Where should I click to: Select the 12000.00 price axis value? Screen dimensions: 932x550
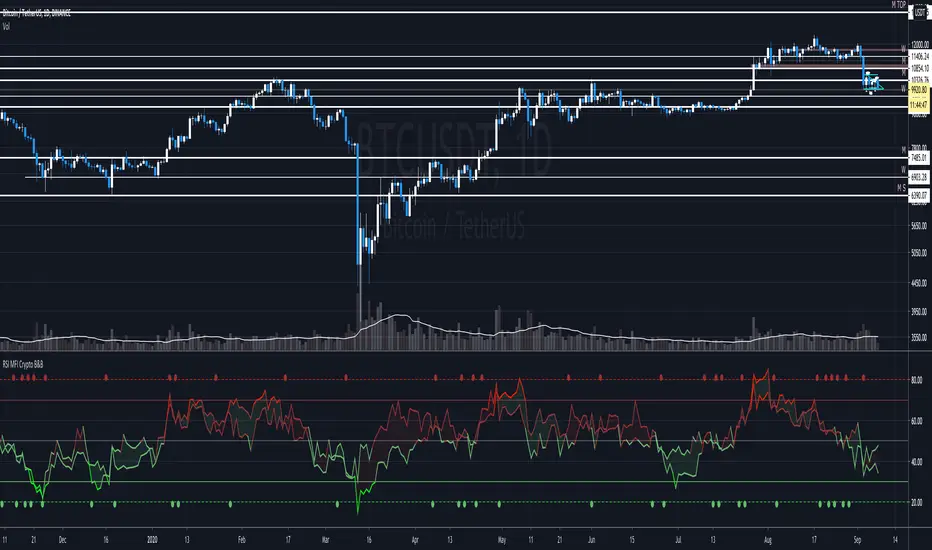pos(920,45)
